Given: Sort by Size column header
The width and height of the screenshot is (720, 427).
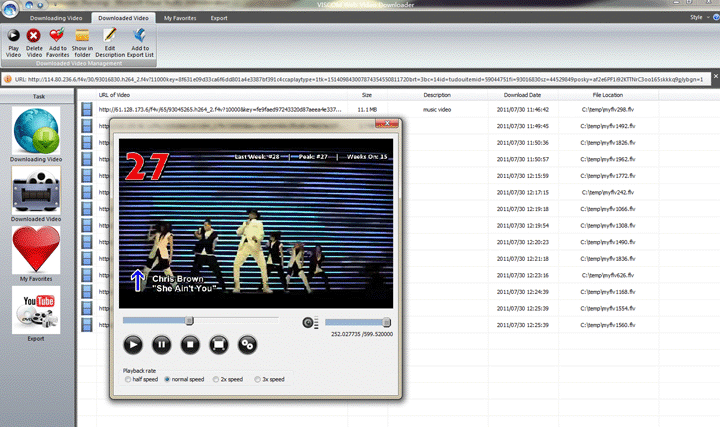Looking at the screenshot, I should [367, 95].
